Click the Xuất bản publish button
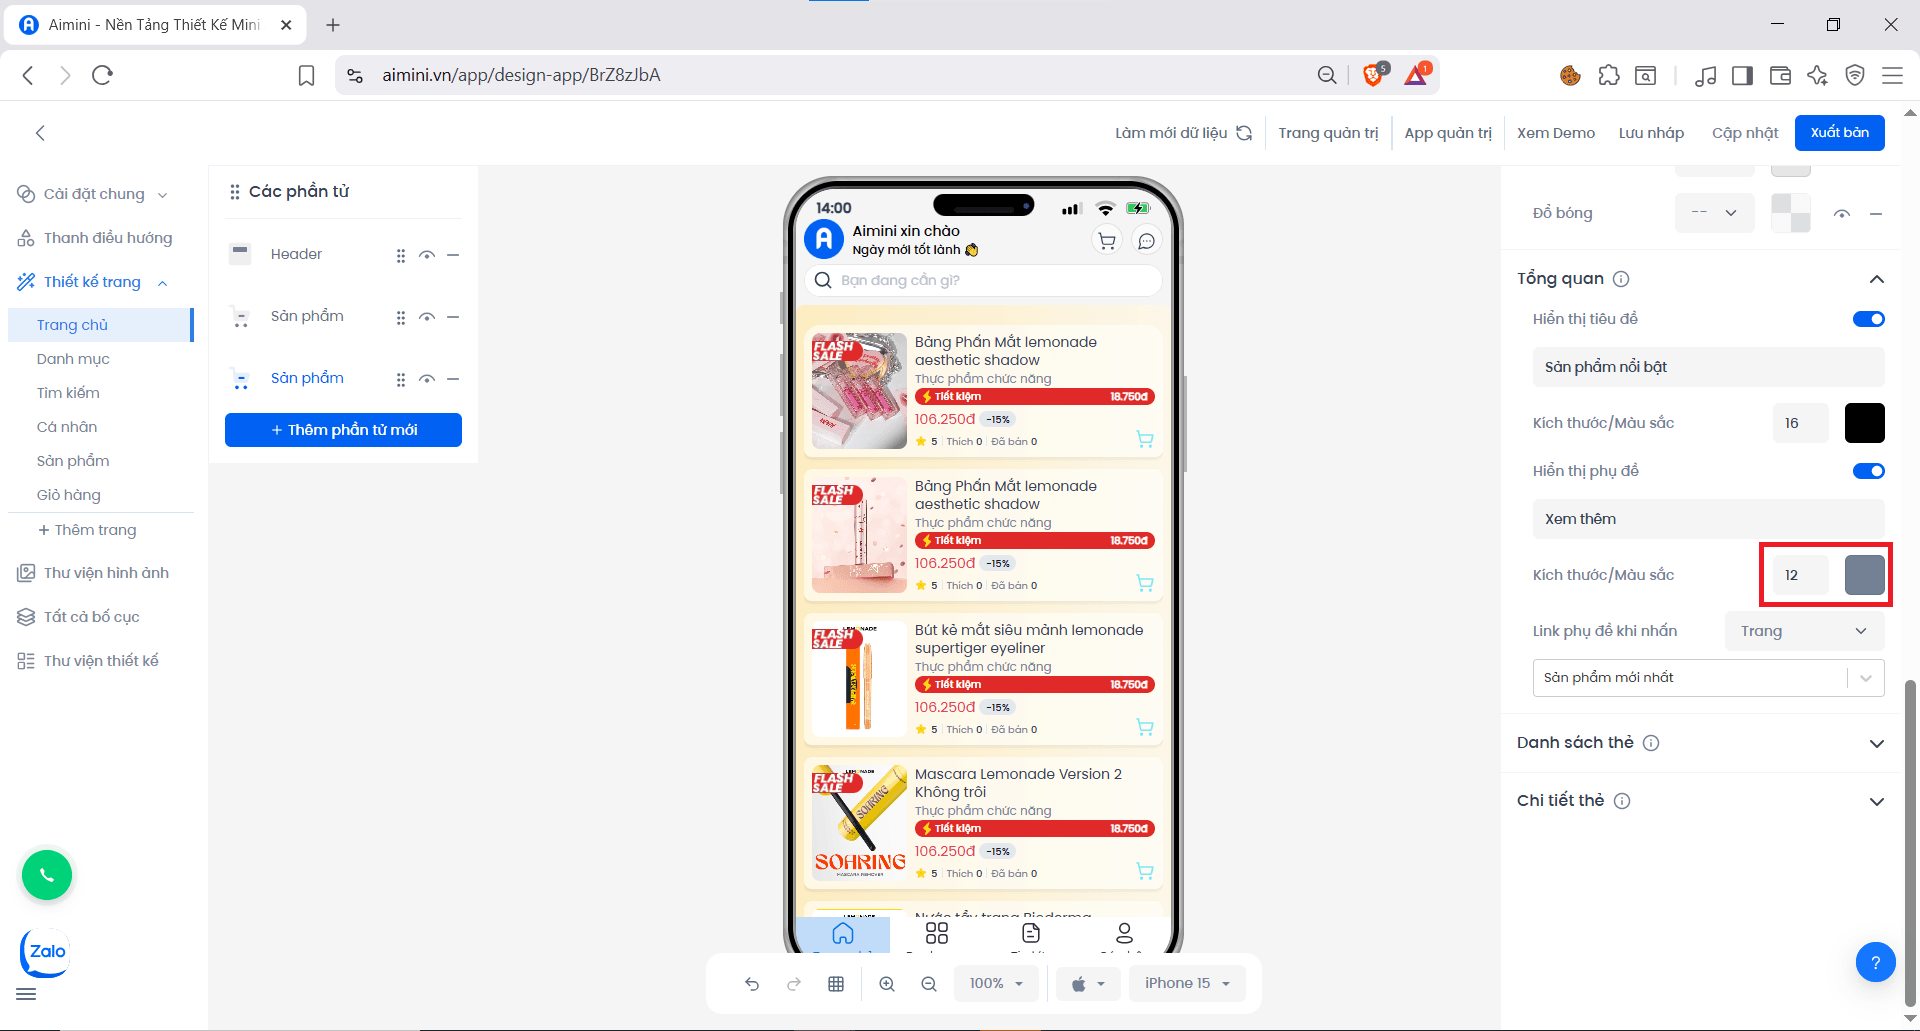 [1839, 133]
